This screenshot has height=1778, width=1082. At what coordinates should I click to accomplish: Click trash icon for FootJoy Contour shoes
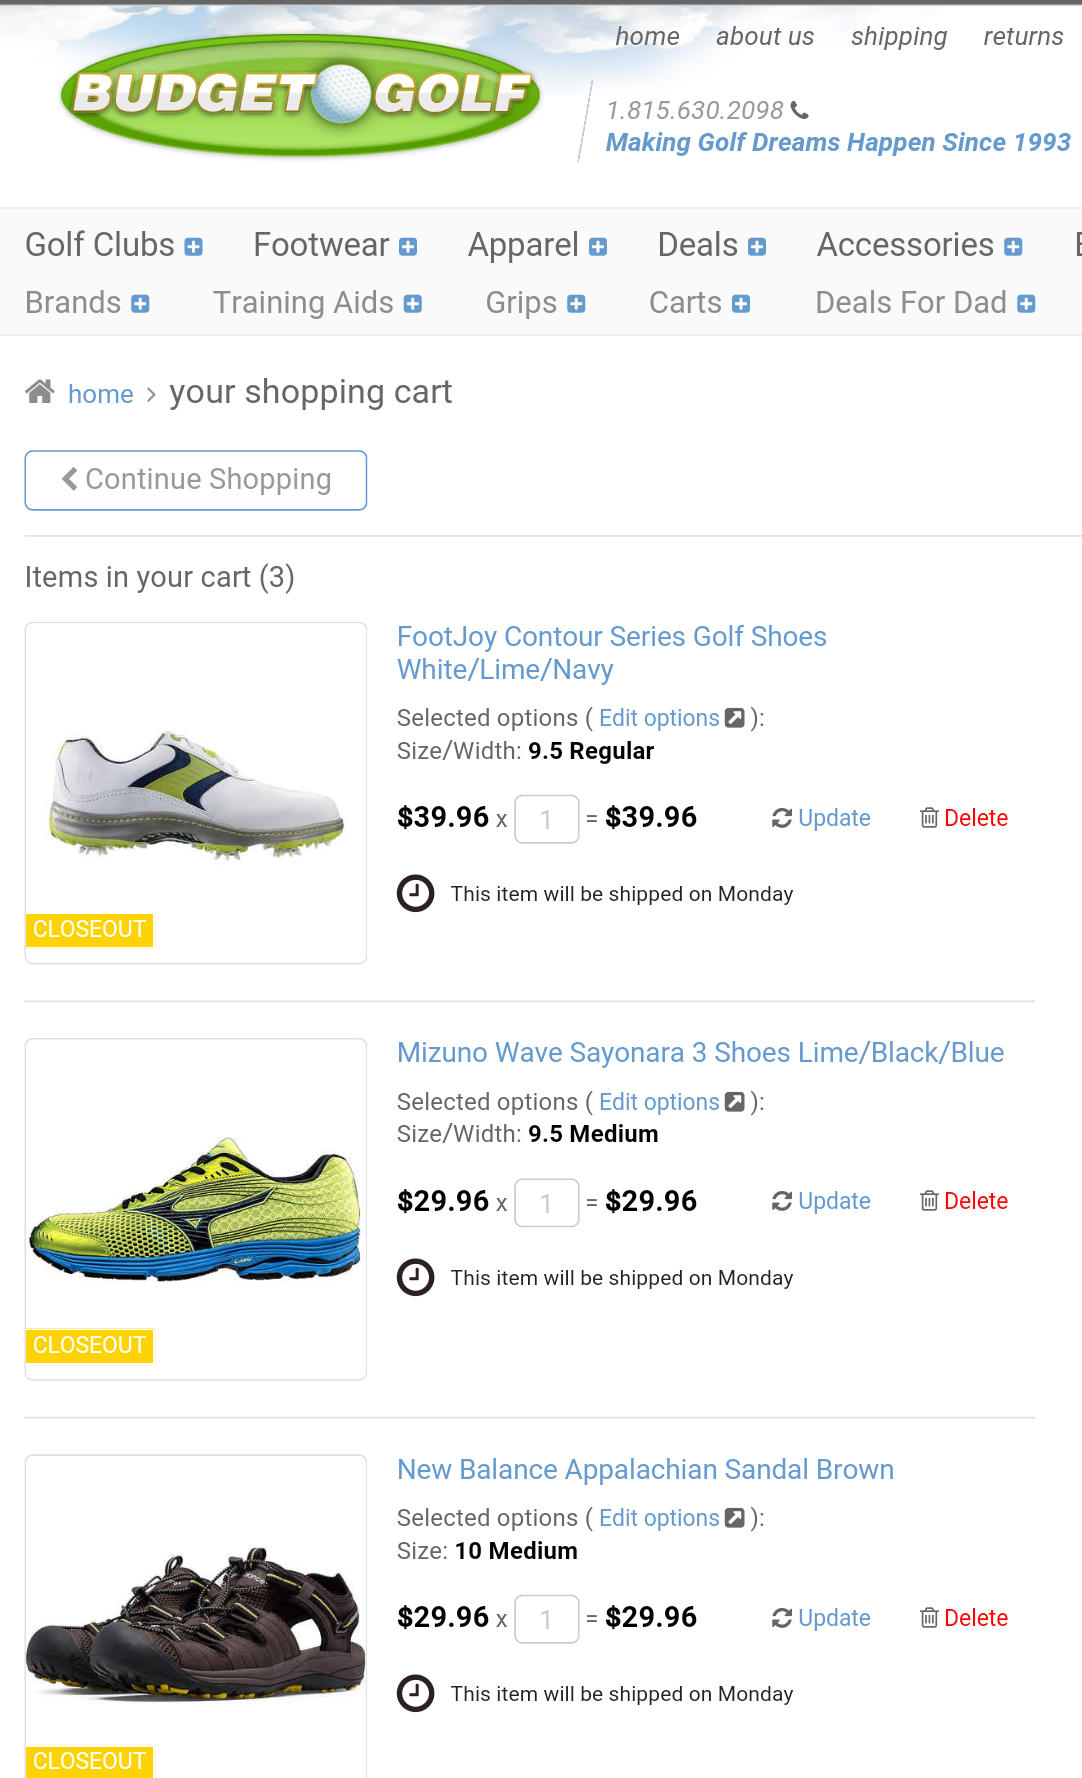pyautogui.click(x=929, y=818)
